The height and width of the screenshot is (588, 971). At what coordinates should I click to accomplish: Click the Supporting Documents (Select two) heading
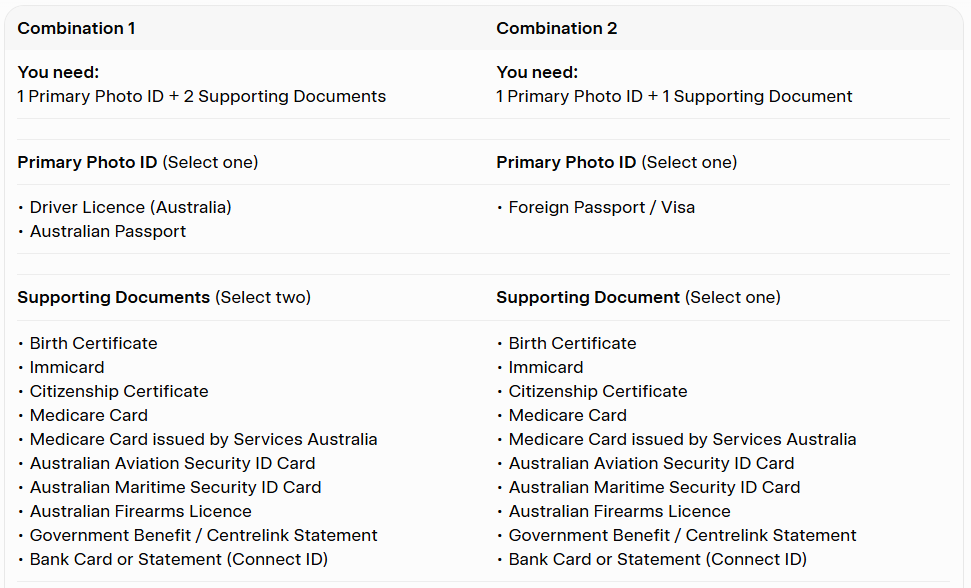164,298
